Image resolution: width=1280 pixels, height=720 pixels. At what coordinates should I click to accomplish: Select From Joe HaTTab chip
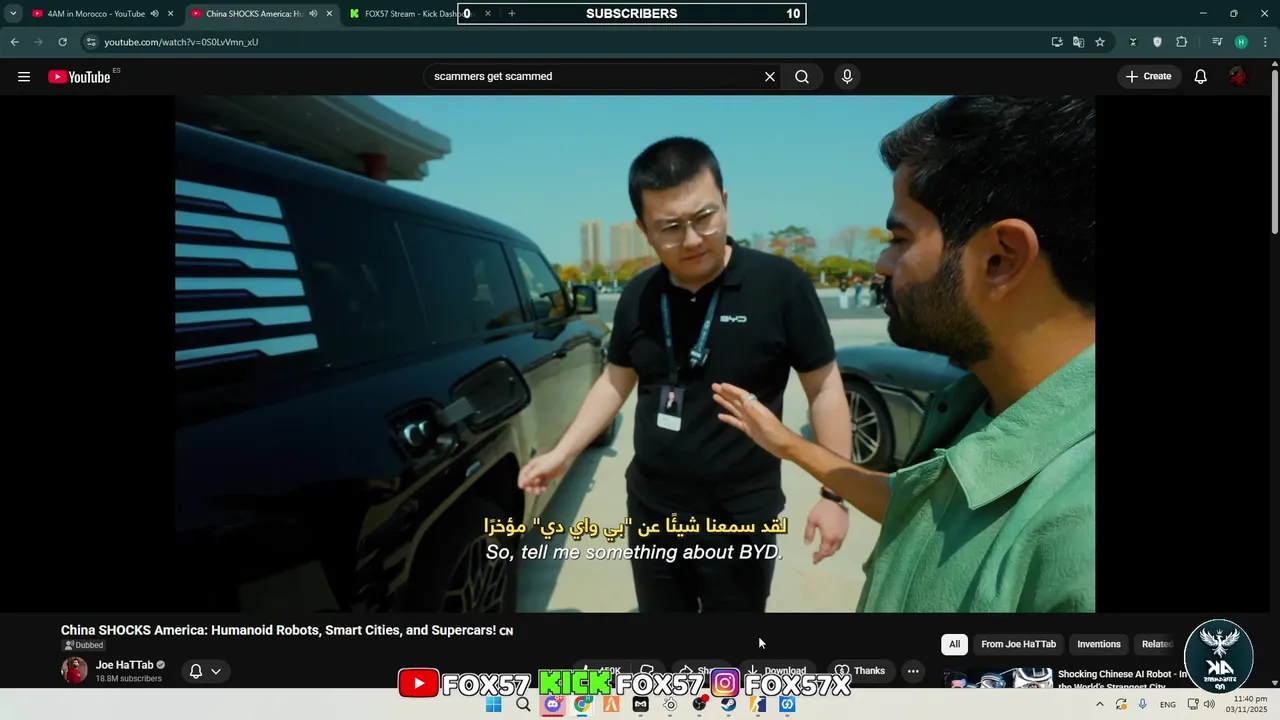pos(1018,644)
